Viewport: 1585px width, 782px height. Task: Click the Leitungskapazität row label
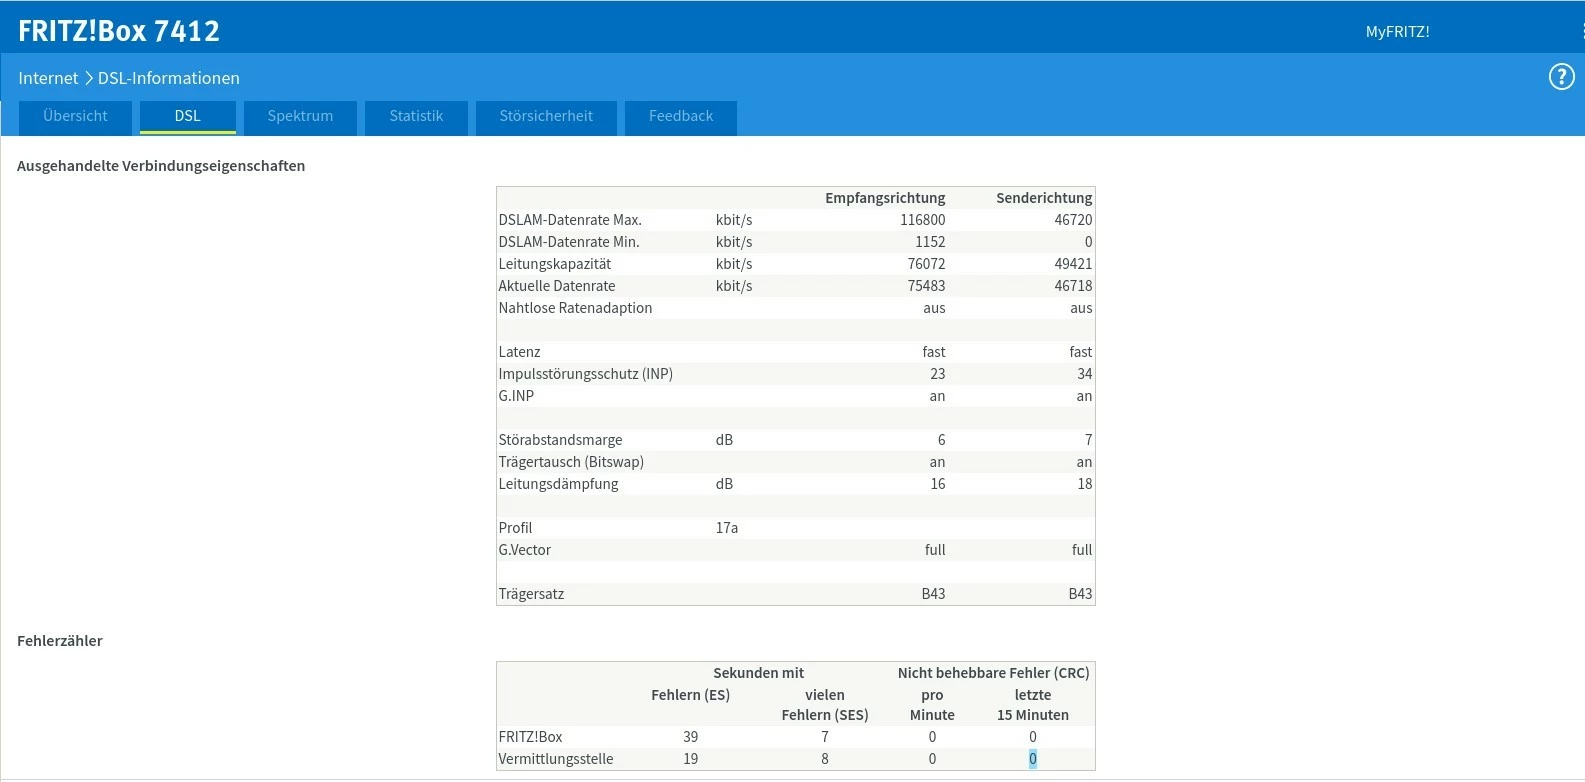point(555,264)
